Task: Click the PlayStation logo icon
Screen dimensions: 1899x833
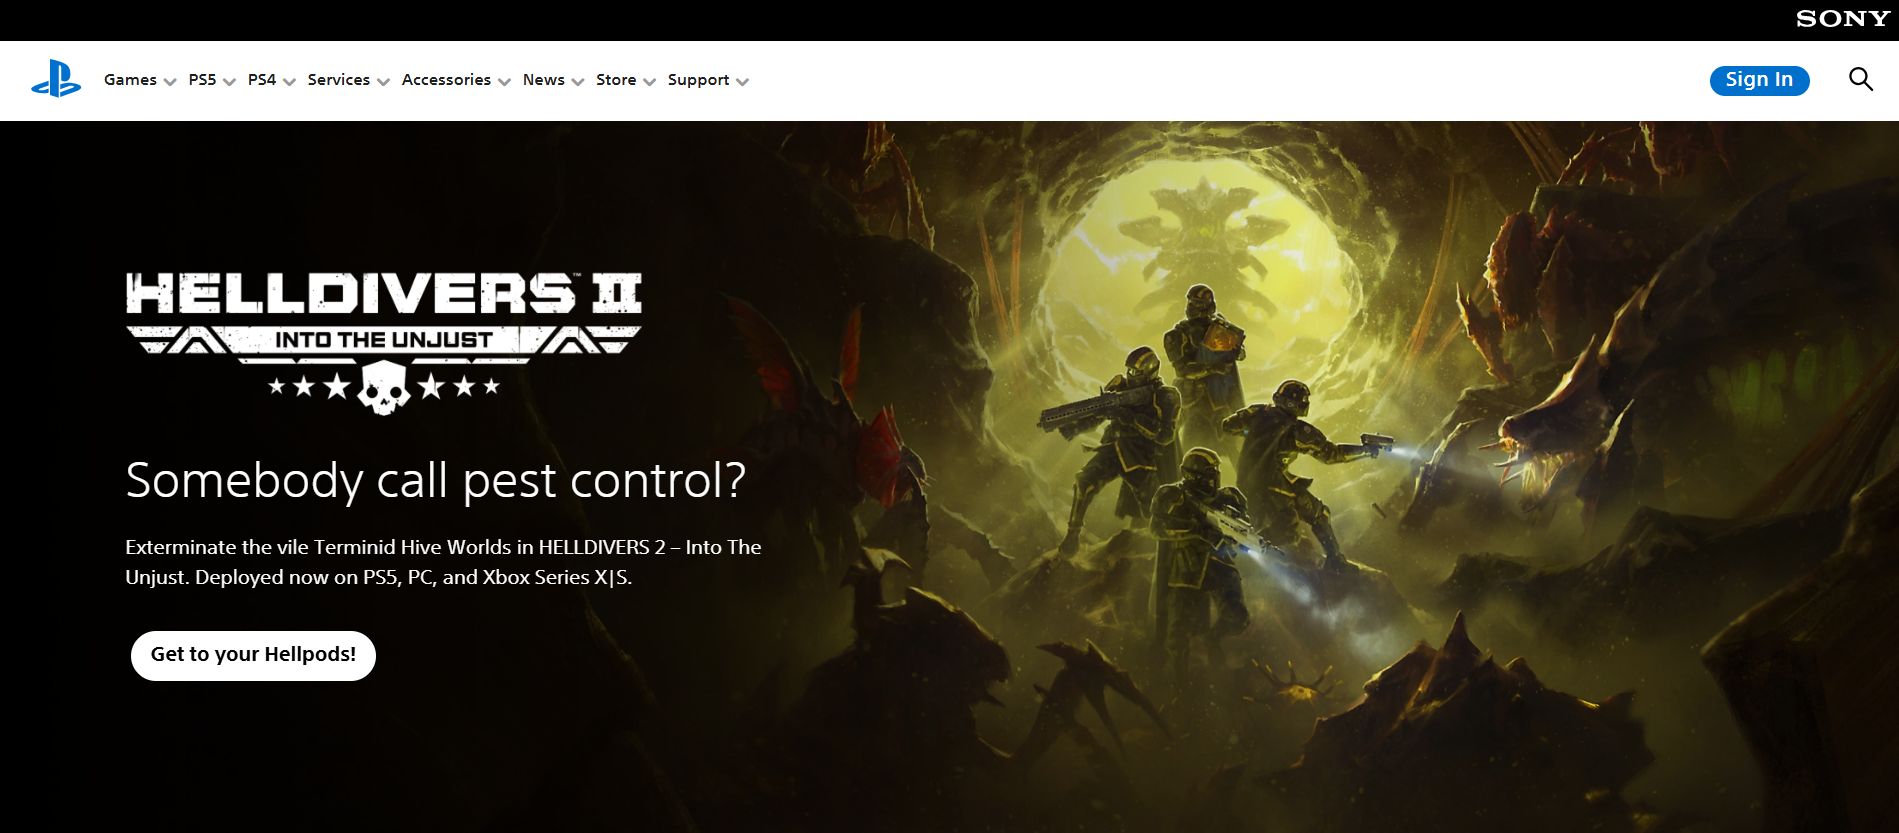Action: coord(56,79)
